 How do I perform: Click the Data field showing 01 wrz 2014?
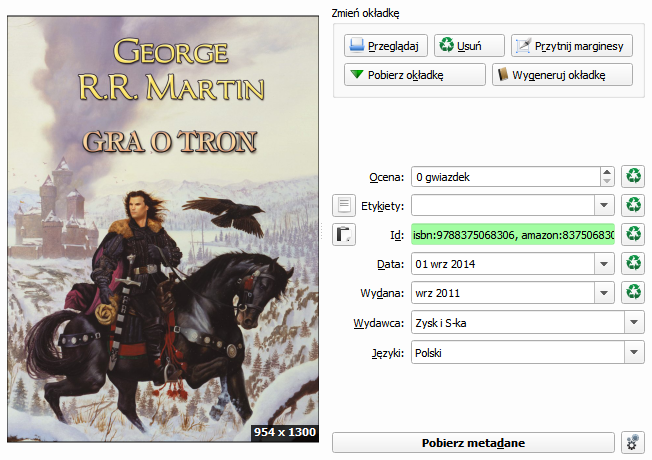click(x=503, y=264)
